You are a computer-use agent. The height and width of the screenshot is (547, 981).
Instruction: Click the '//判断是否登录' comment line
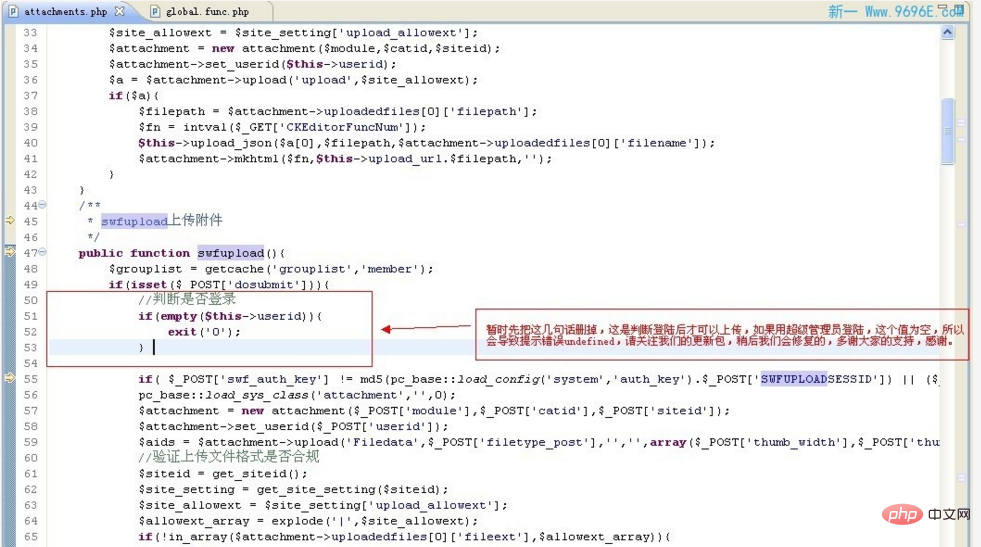(187, 299)
